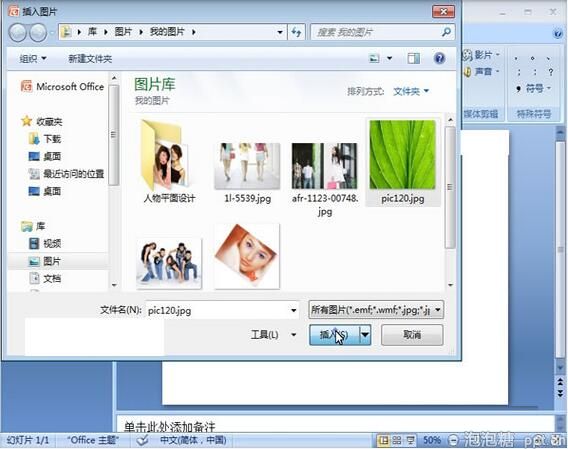This screenshot has height=449, width=568.
Task: Expand the address bar history dropdown
Action: pyautogui.click(x=280, y=32)
